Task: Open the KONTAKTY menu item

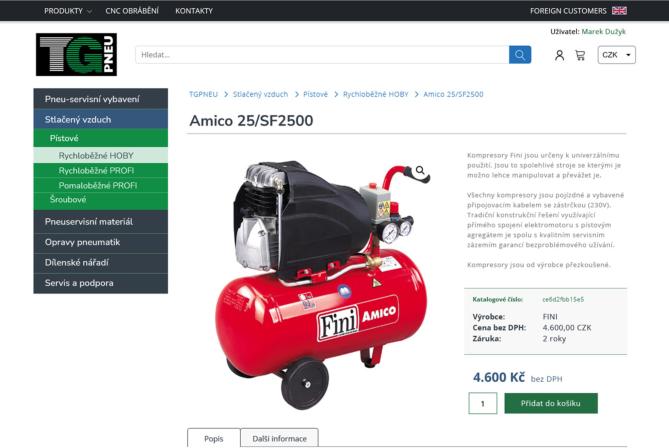Action: (x=194, y=11)
